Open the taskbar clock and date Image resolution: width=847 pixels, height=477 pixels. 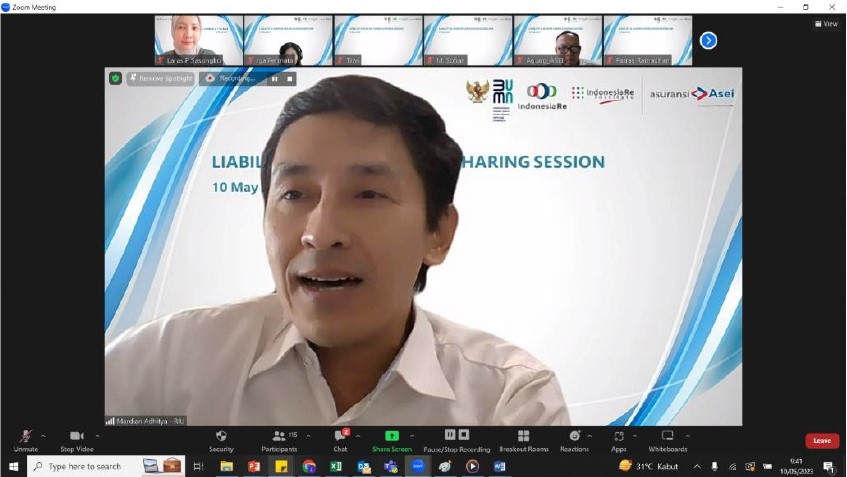[796, 466]
